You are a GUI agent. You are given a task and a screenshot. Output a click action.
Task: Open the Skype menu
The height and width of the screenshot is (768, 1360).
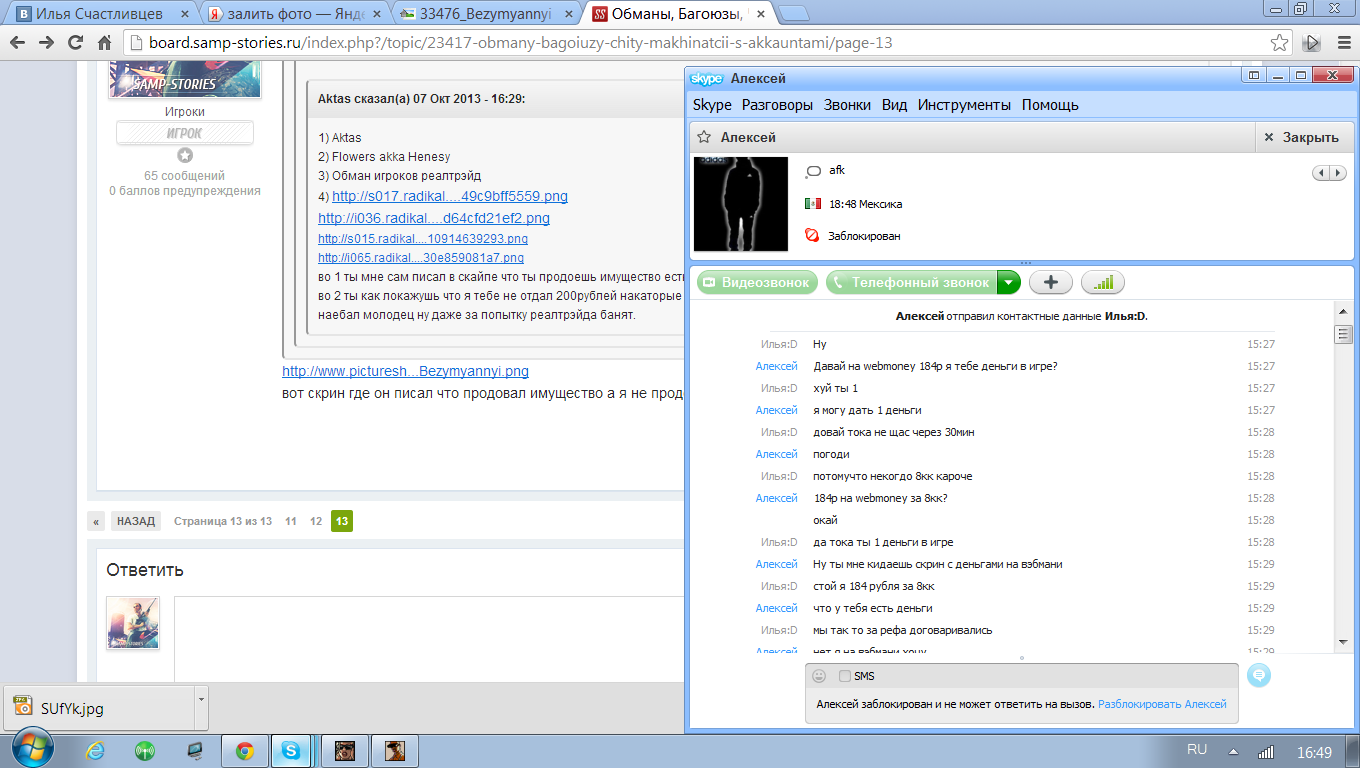tap(712, 105)
